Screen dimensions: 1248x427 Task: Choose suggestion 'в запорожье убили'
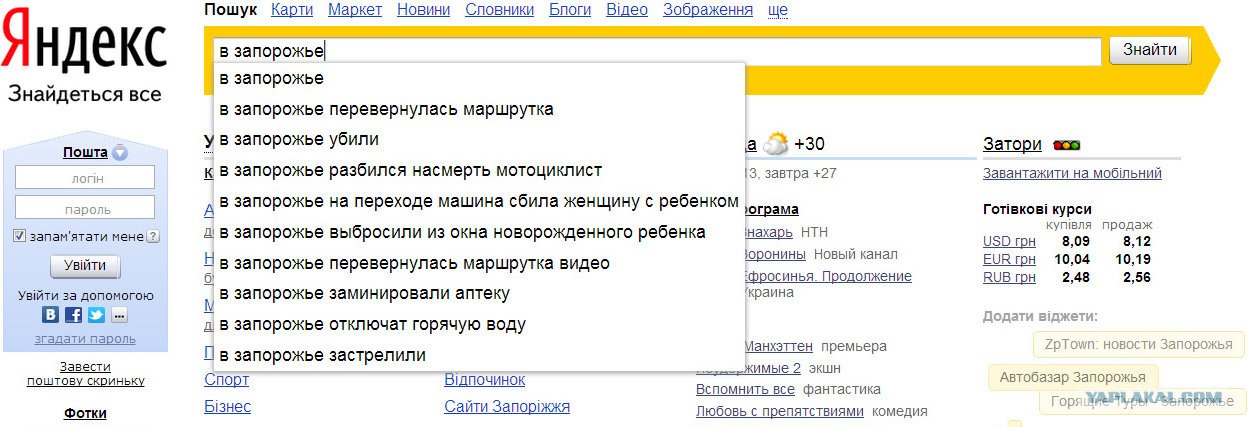click(x=479, y=139)
